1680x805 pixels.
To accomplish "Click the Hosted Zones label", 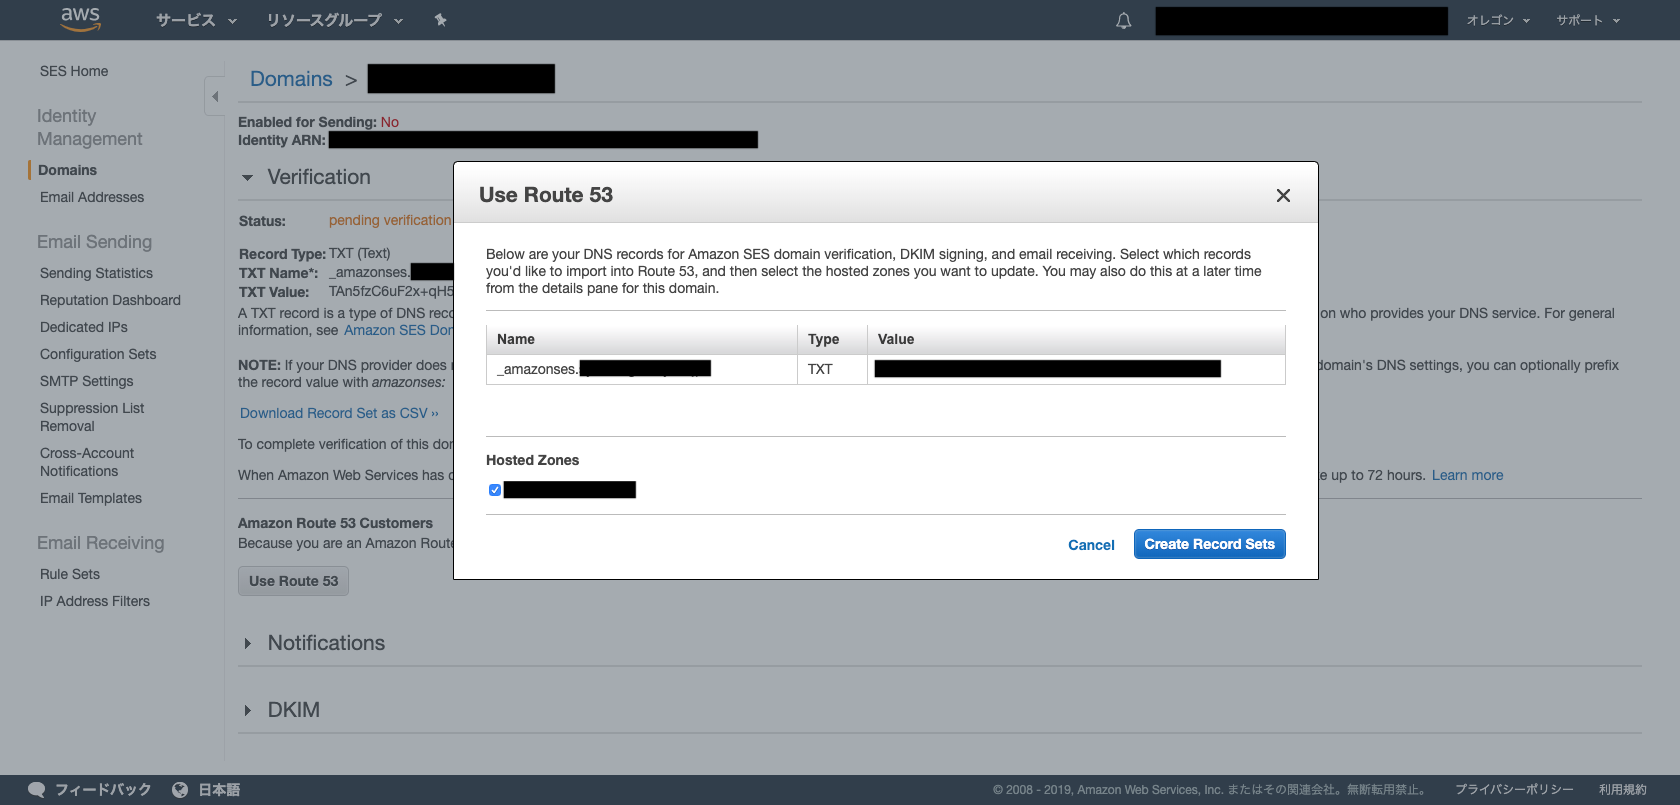I will coord(532,460).
